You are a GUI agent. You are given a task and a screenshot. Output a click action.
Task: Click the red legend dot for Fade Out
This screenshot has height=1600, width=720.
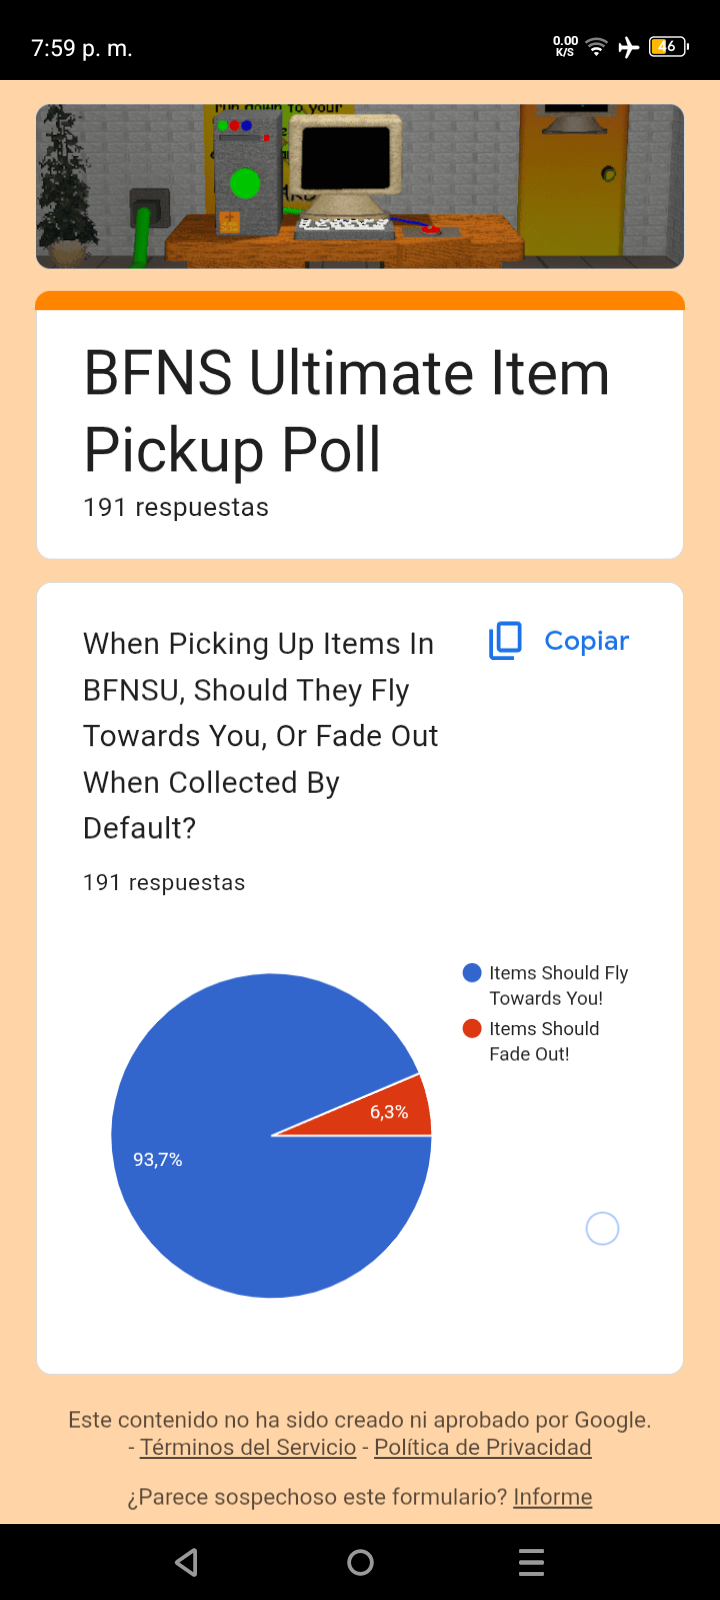click(x=472, y=1028)
